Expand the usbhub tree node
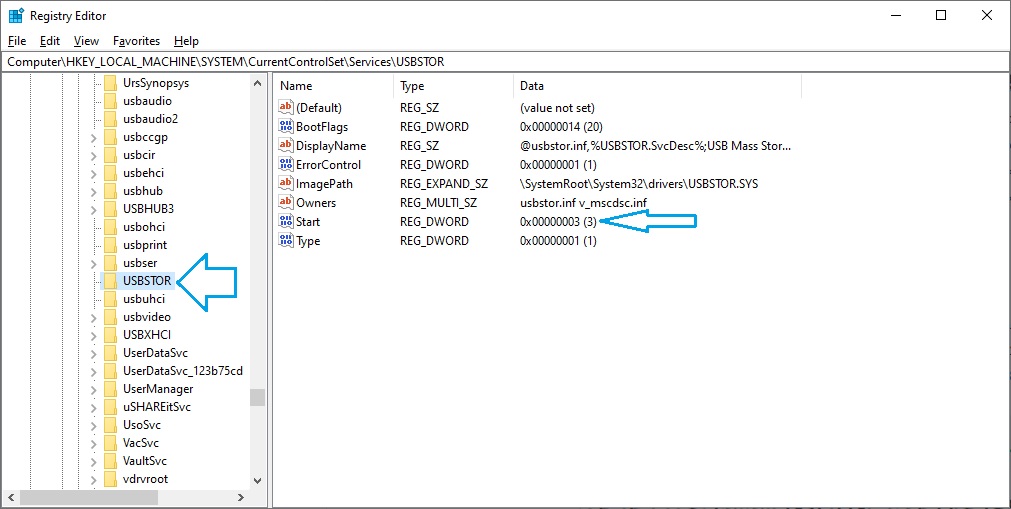Screen dimensions: 1011x509 tap(93, 192)
